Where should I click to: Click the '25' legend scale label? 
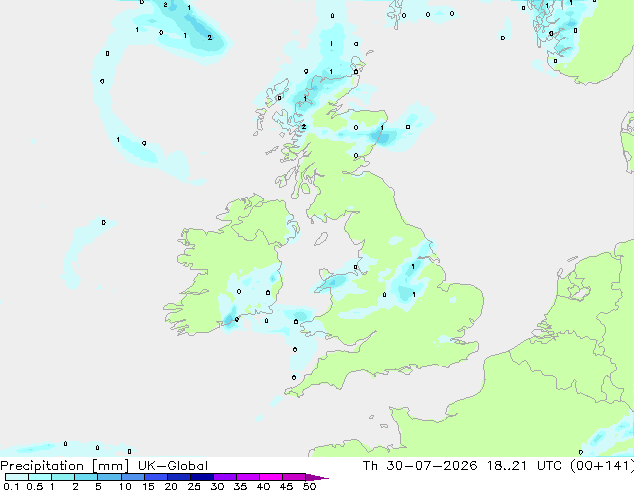click(x=194, y=486)
